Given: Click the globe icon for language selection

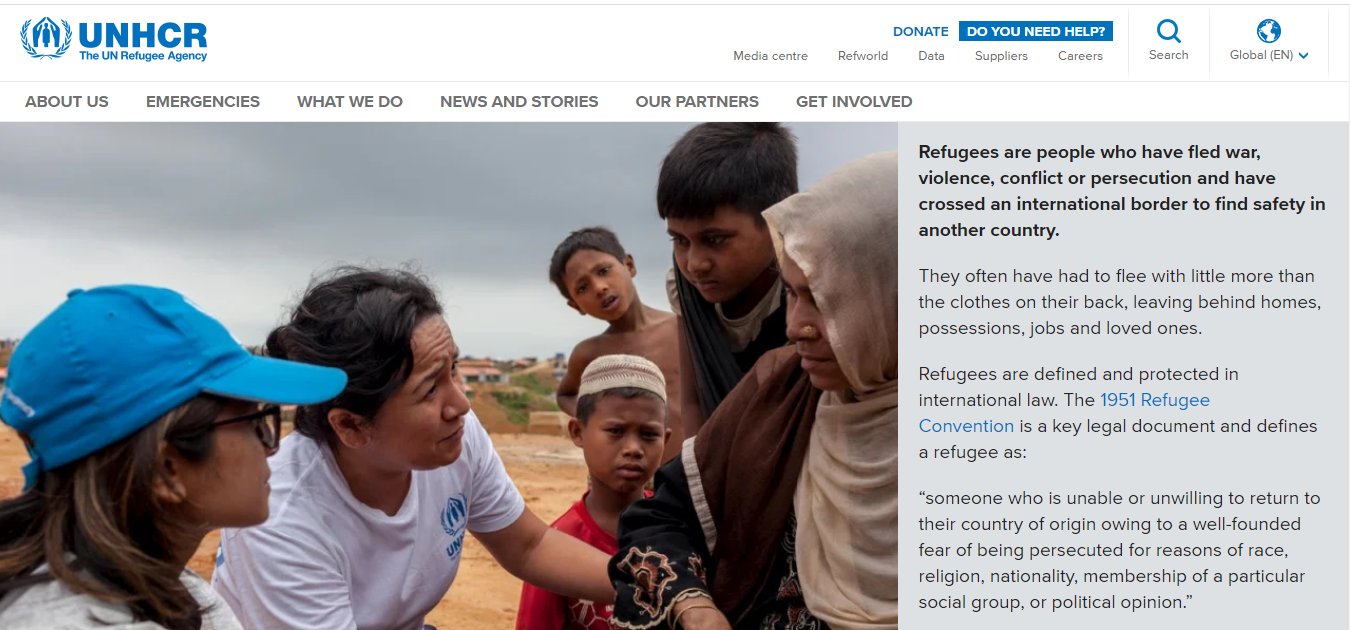Looking at the screenshot, I should click(1269, 31).
